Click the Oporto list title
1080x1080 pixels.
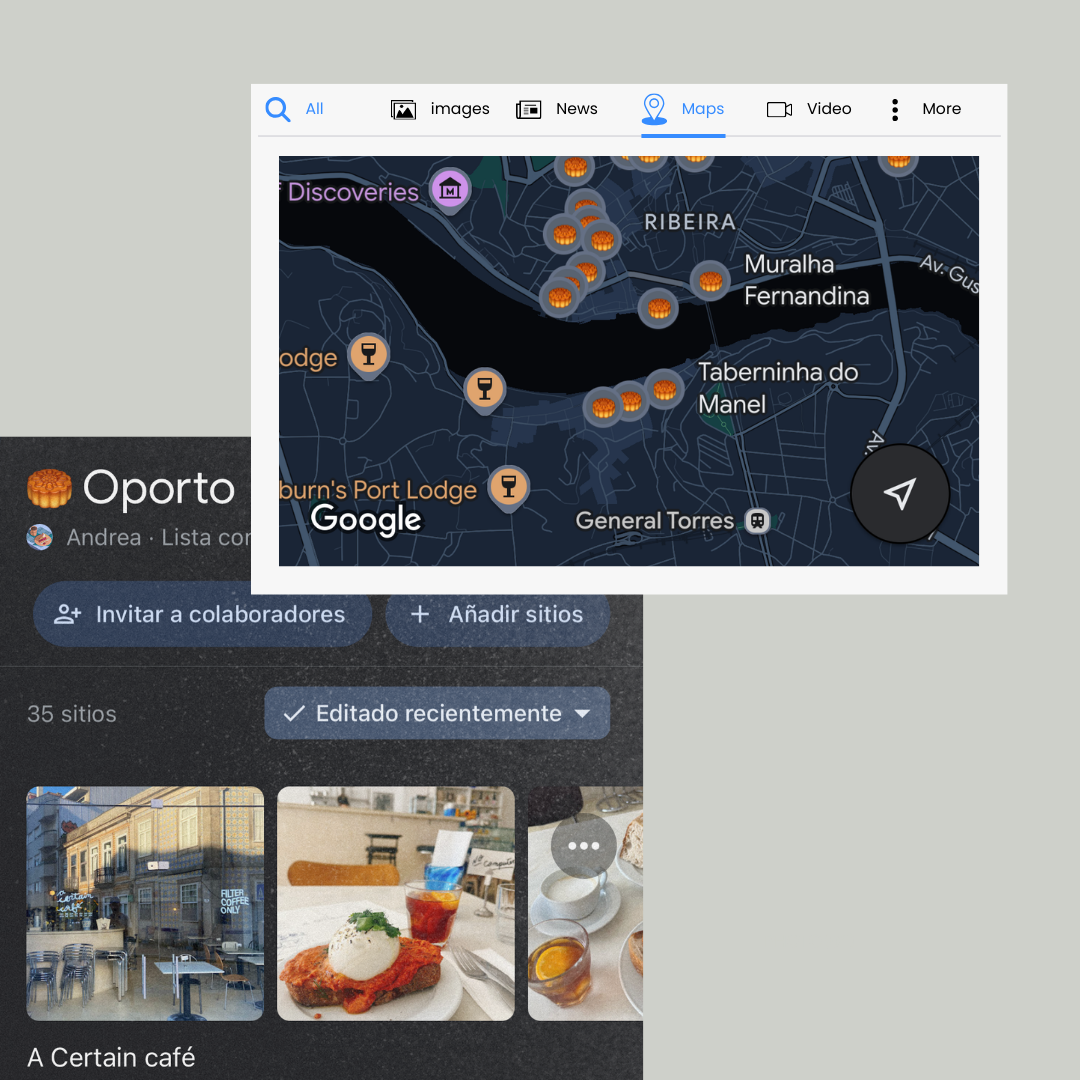pos(158,488)
